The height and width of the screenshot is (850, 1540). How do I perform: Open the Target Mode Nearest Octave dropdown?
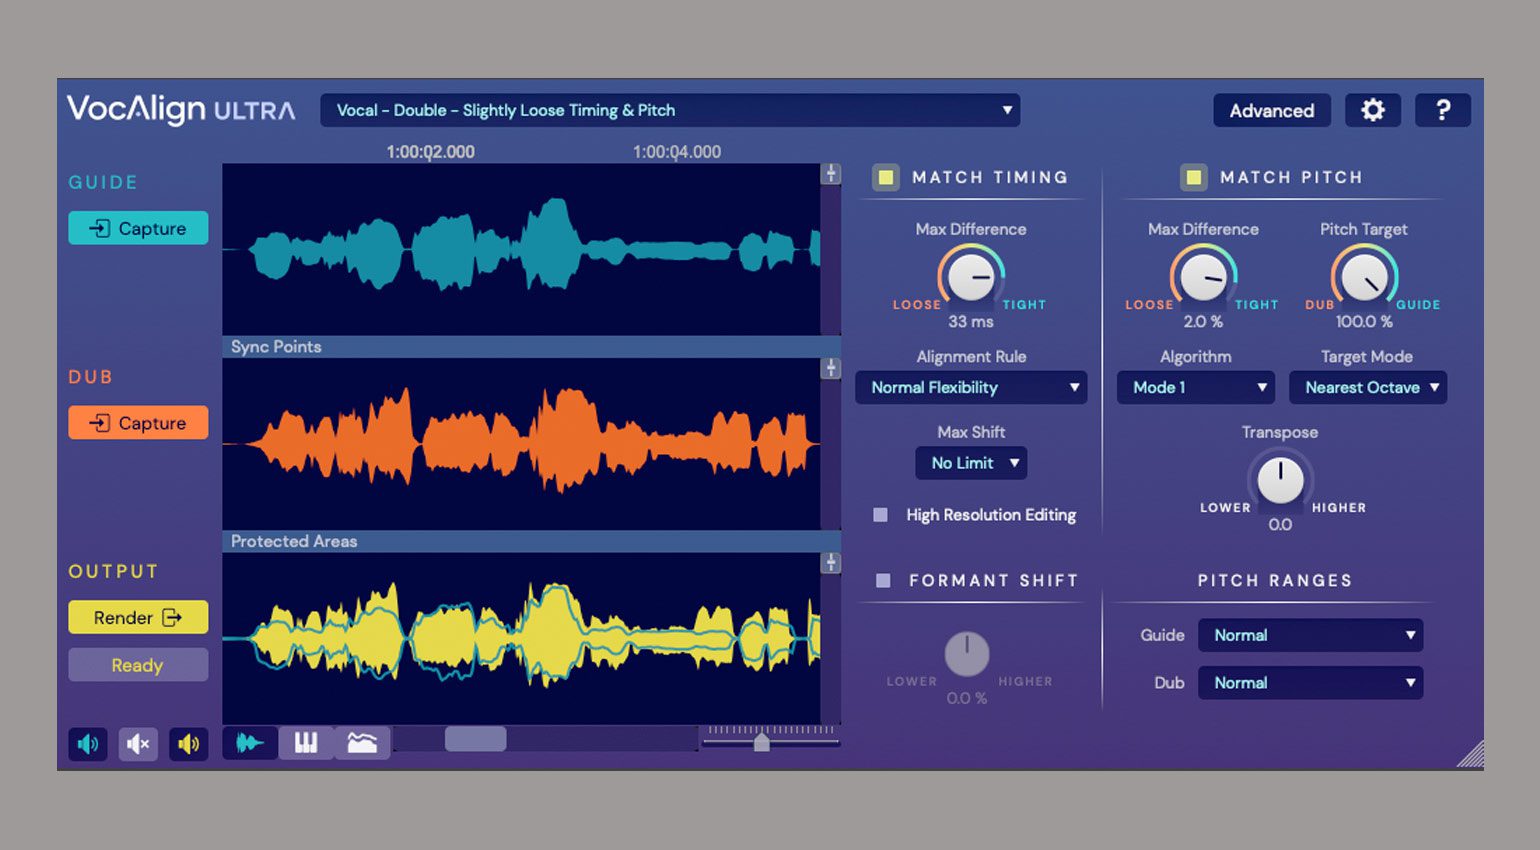click(1368, 388)
